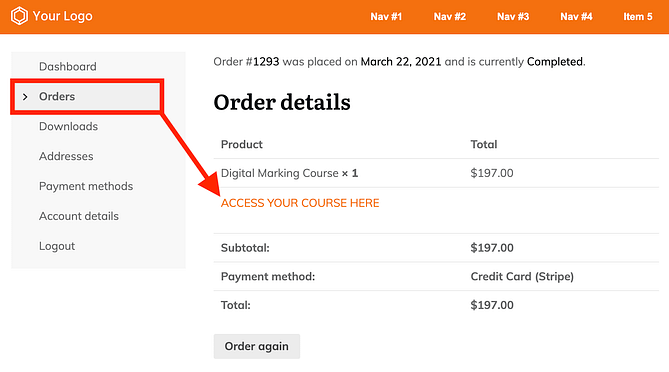This screenshot has height=372, width=669.
Task: Go to Nav #3 menu item
Action: pyautogui.click(x=513, y=17)
